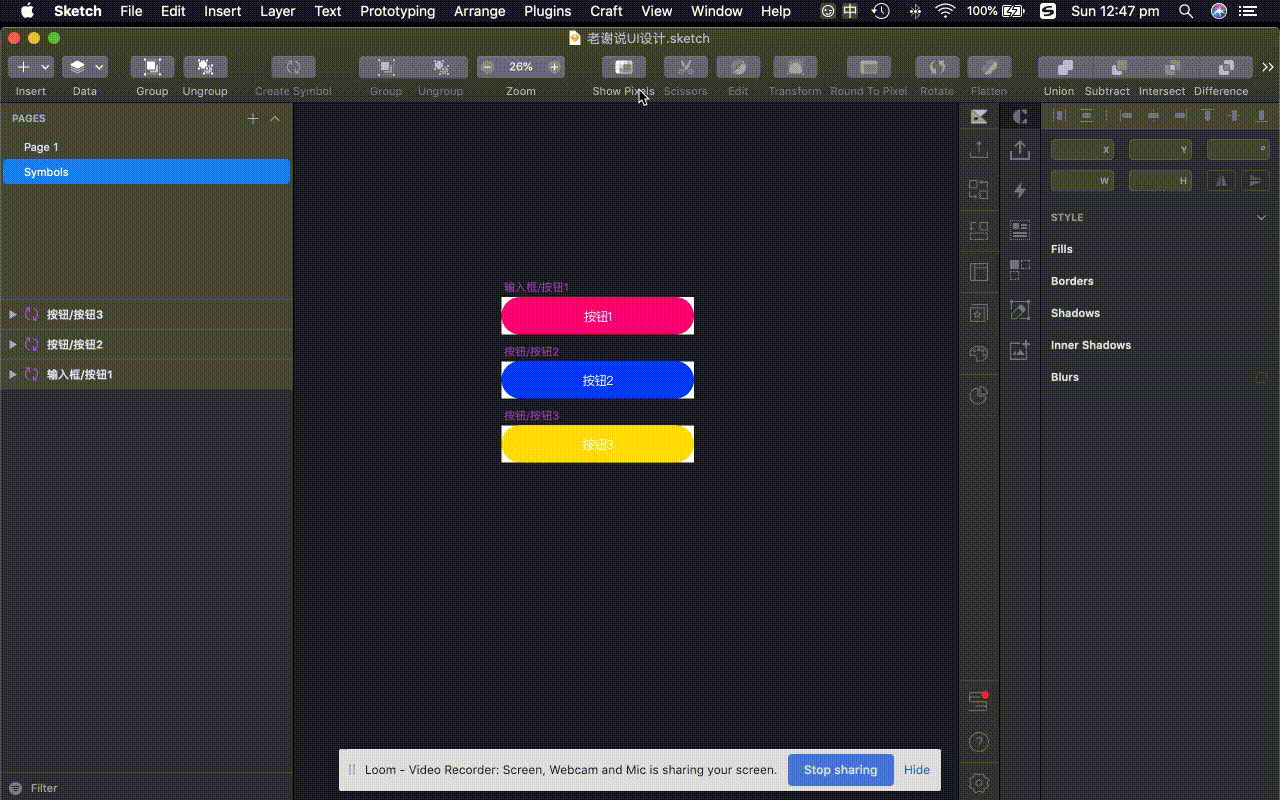Expand the 按钮/按钮2 symbol layer
Viewport: 1280px width, 800px height.
pyautogui.click(x=13, y=344)
